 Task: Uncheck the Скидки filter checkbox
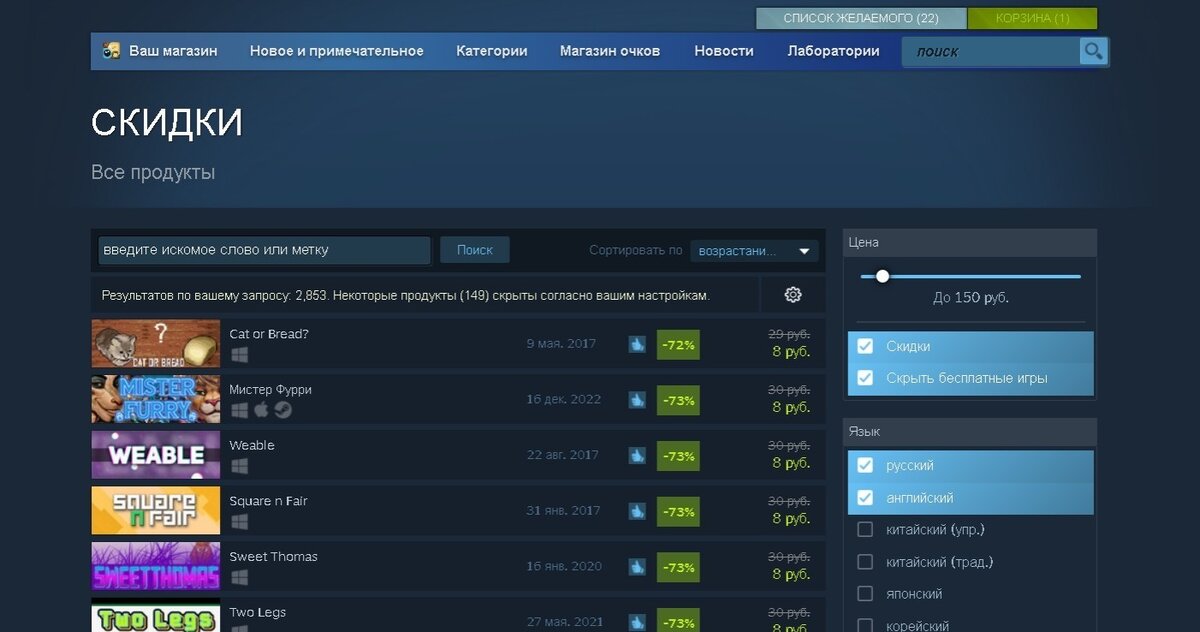(866, 347)
